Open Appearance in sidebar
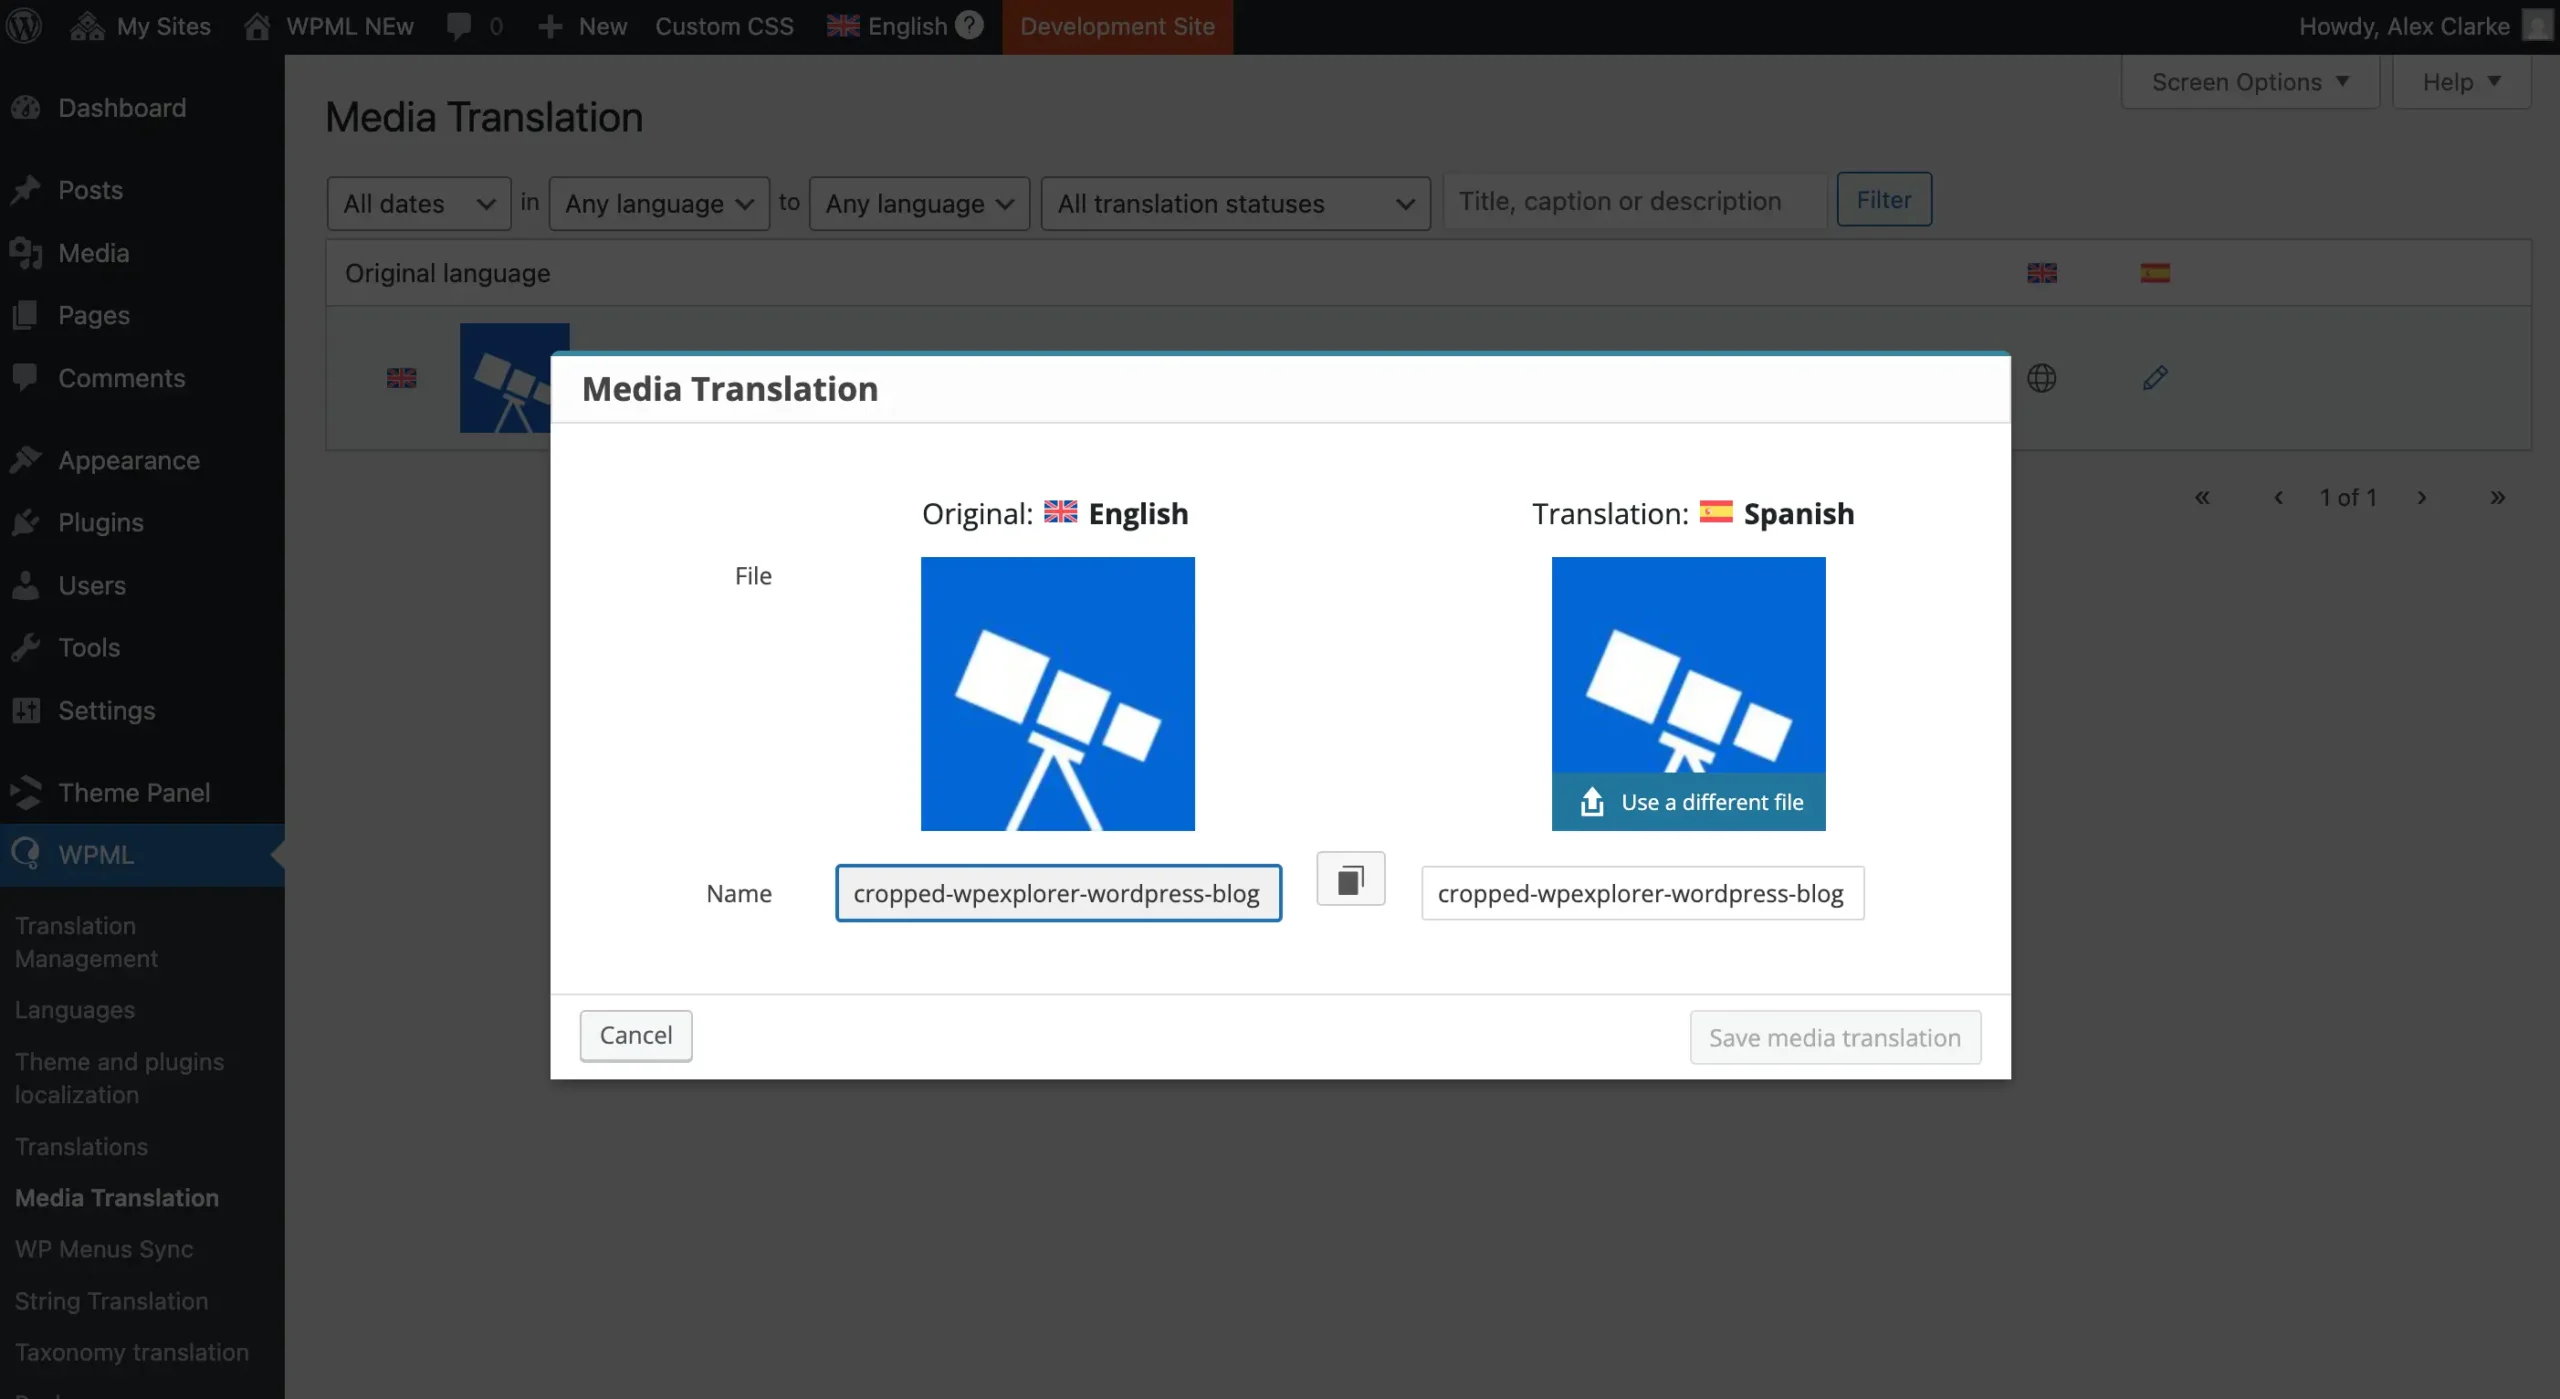 tap(142, 460)
